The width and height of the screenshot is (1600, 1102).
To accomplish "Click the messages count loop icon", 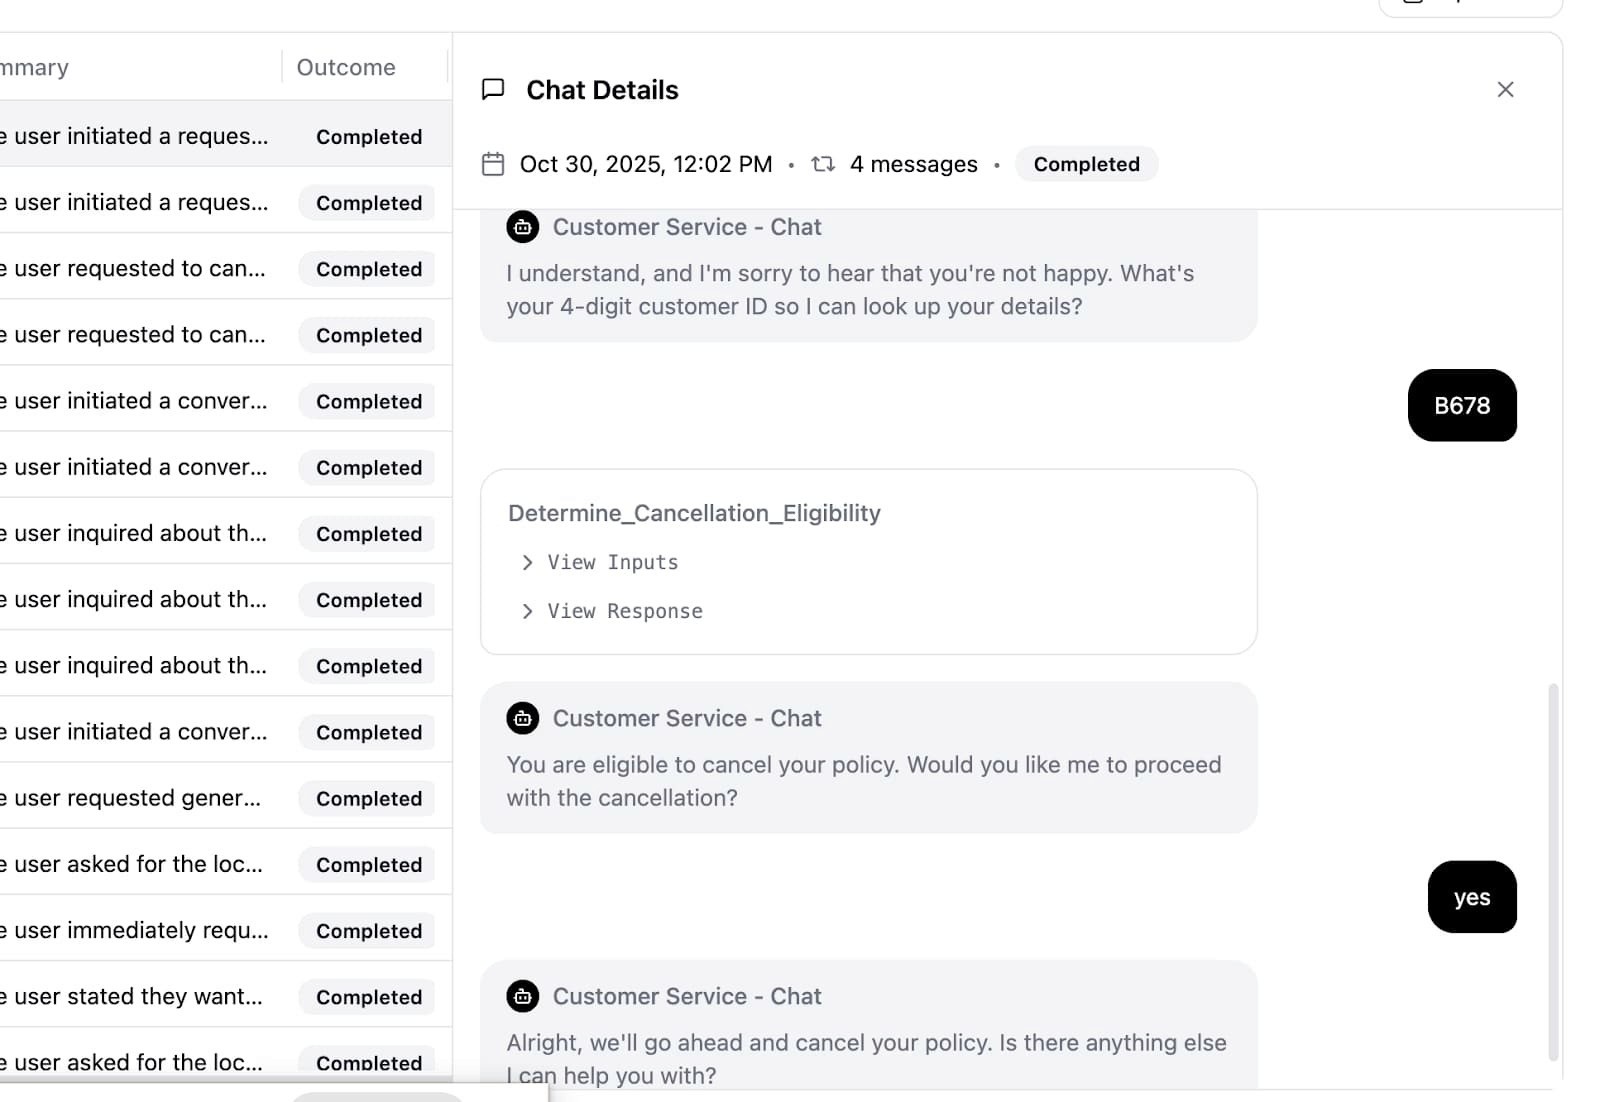I will point(823,164).
